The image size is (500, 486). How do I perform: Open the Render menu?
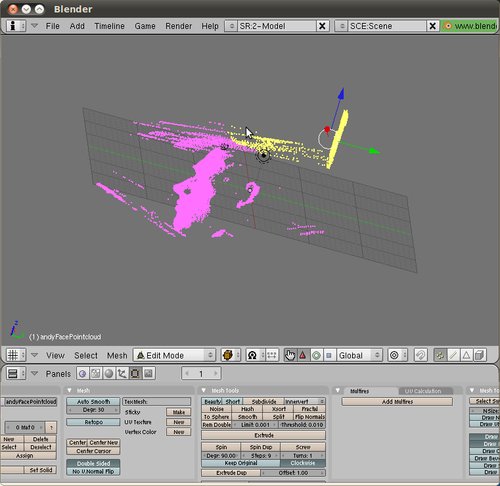[179, 26]
